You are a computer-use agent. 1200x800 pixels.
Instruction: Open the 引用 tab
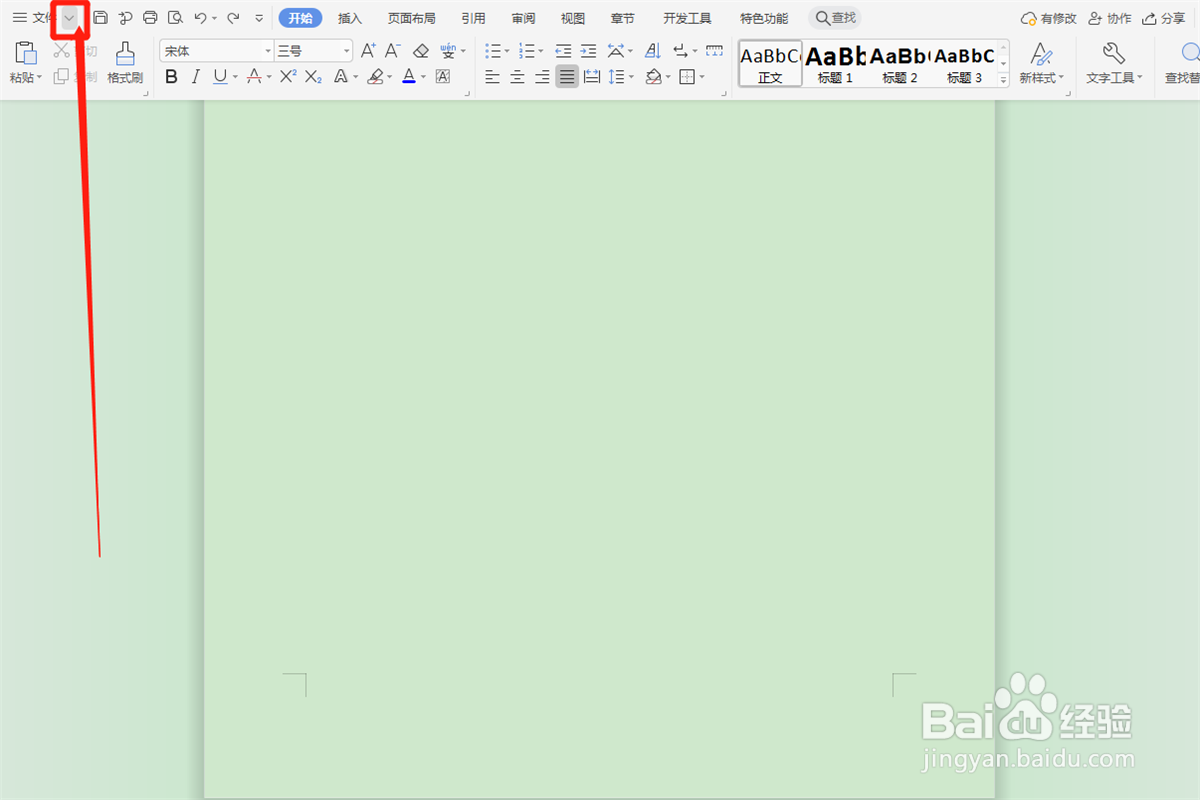click(x=473, y=18)
